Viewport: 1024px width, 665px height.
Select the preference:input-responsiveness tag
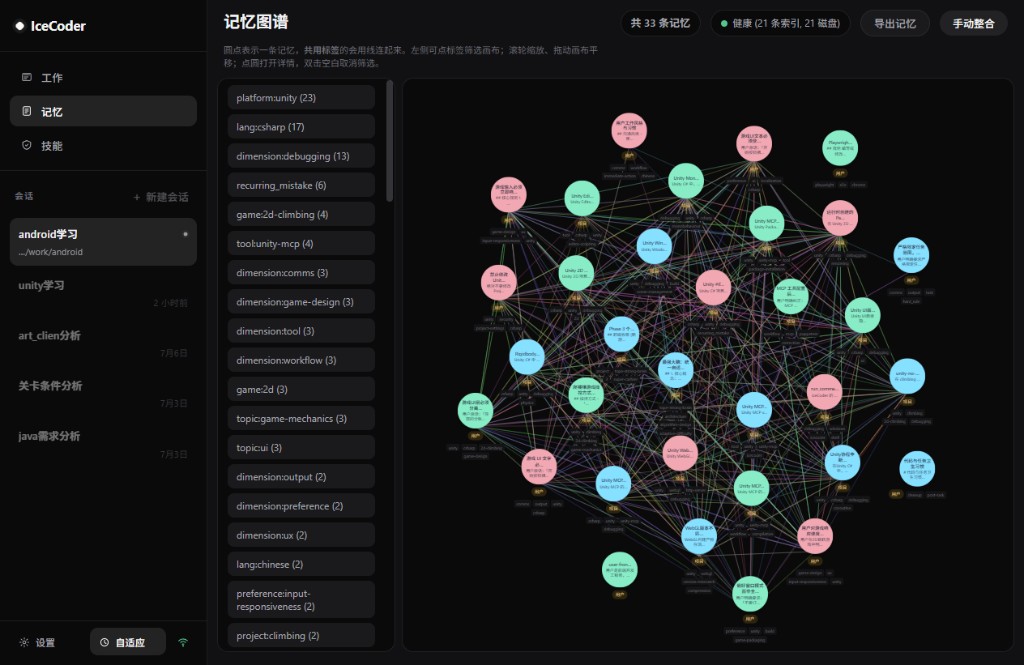coord(301,600)
